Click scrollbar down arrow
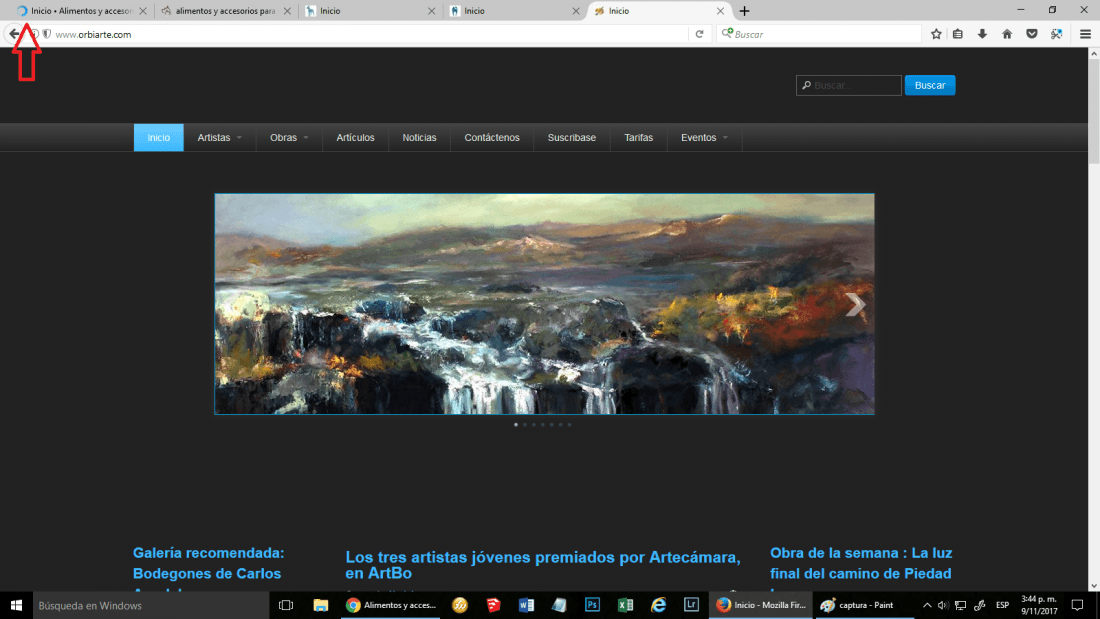The image size is (1100, 619). point(1094,586)
